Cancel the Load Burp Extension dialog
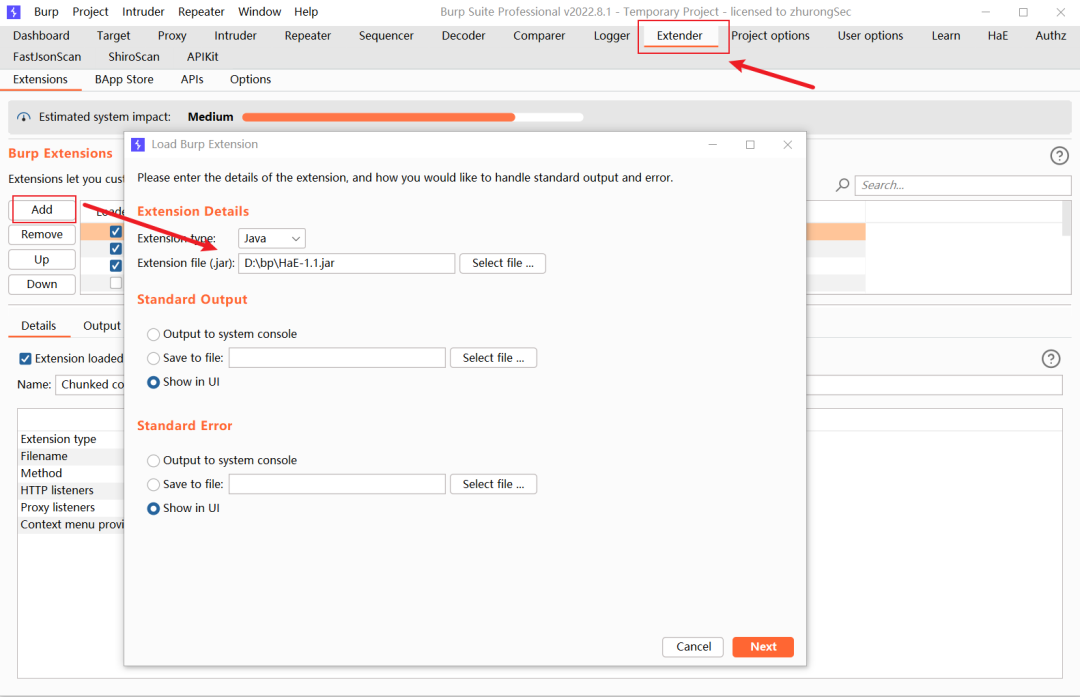The height and width of the screenshot is (697, 1080). coord(693,647)
